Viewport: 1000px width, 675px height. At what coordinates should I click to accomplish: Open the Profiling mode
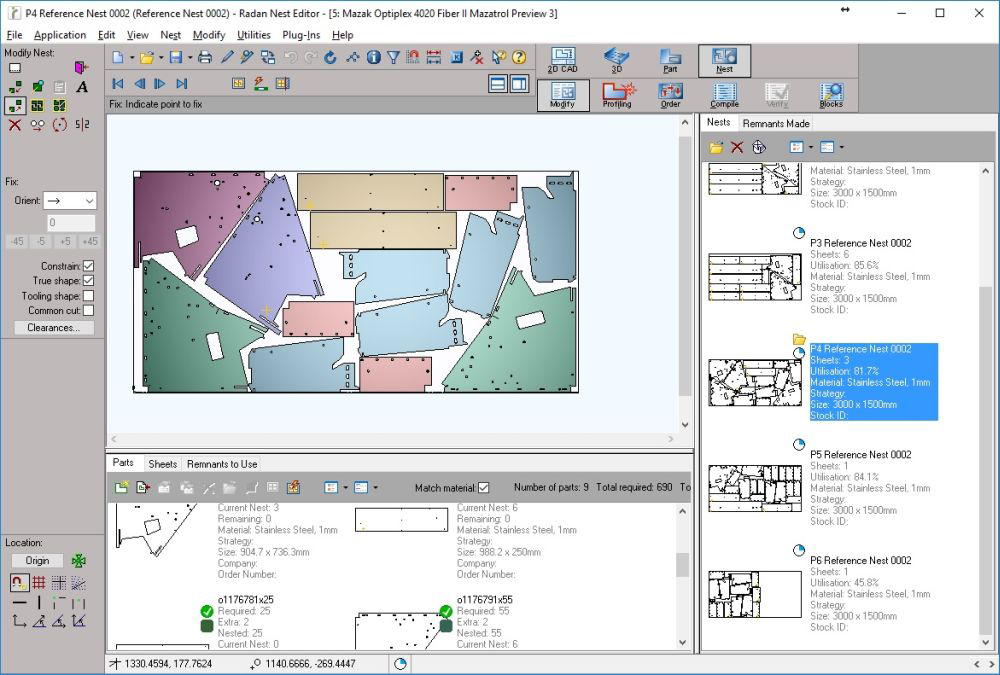[617, 94]
